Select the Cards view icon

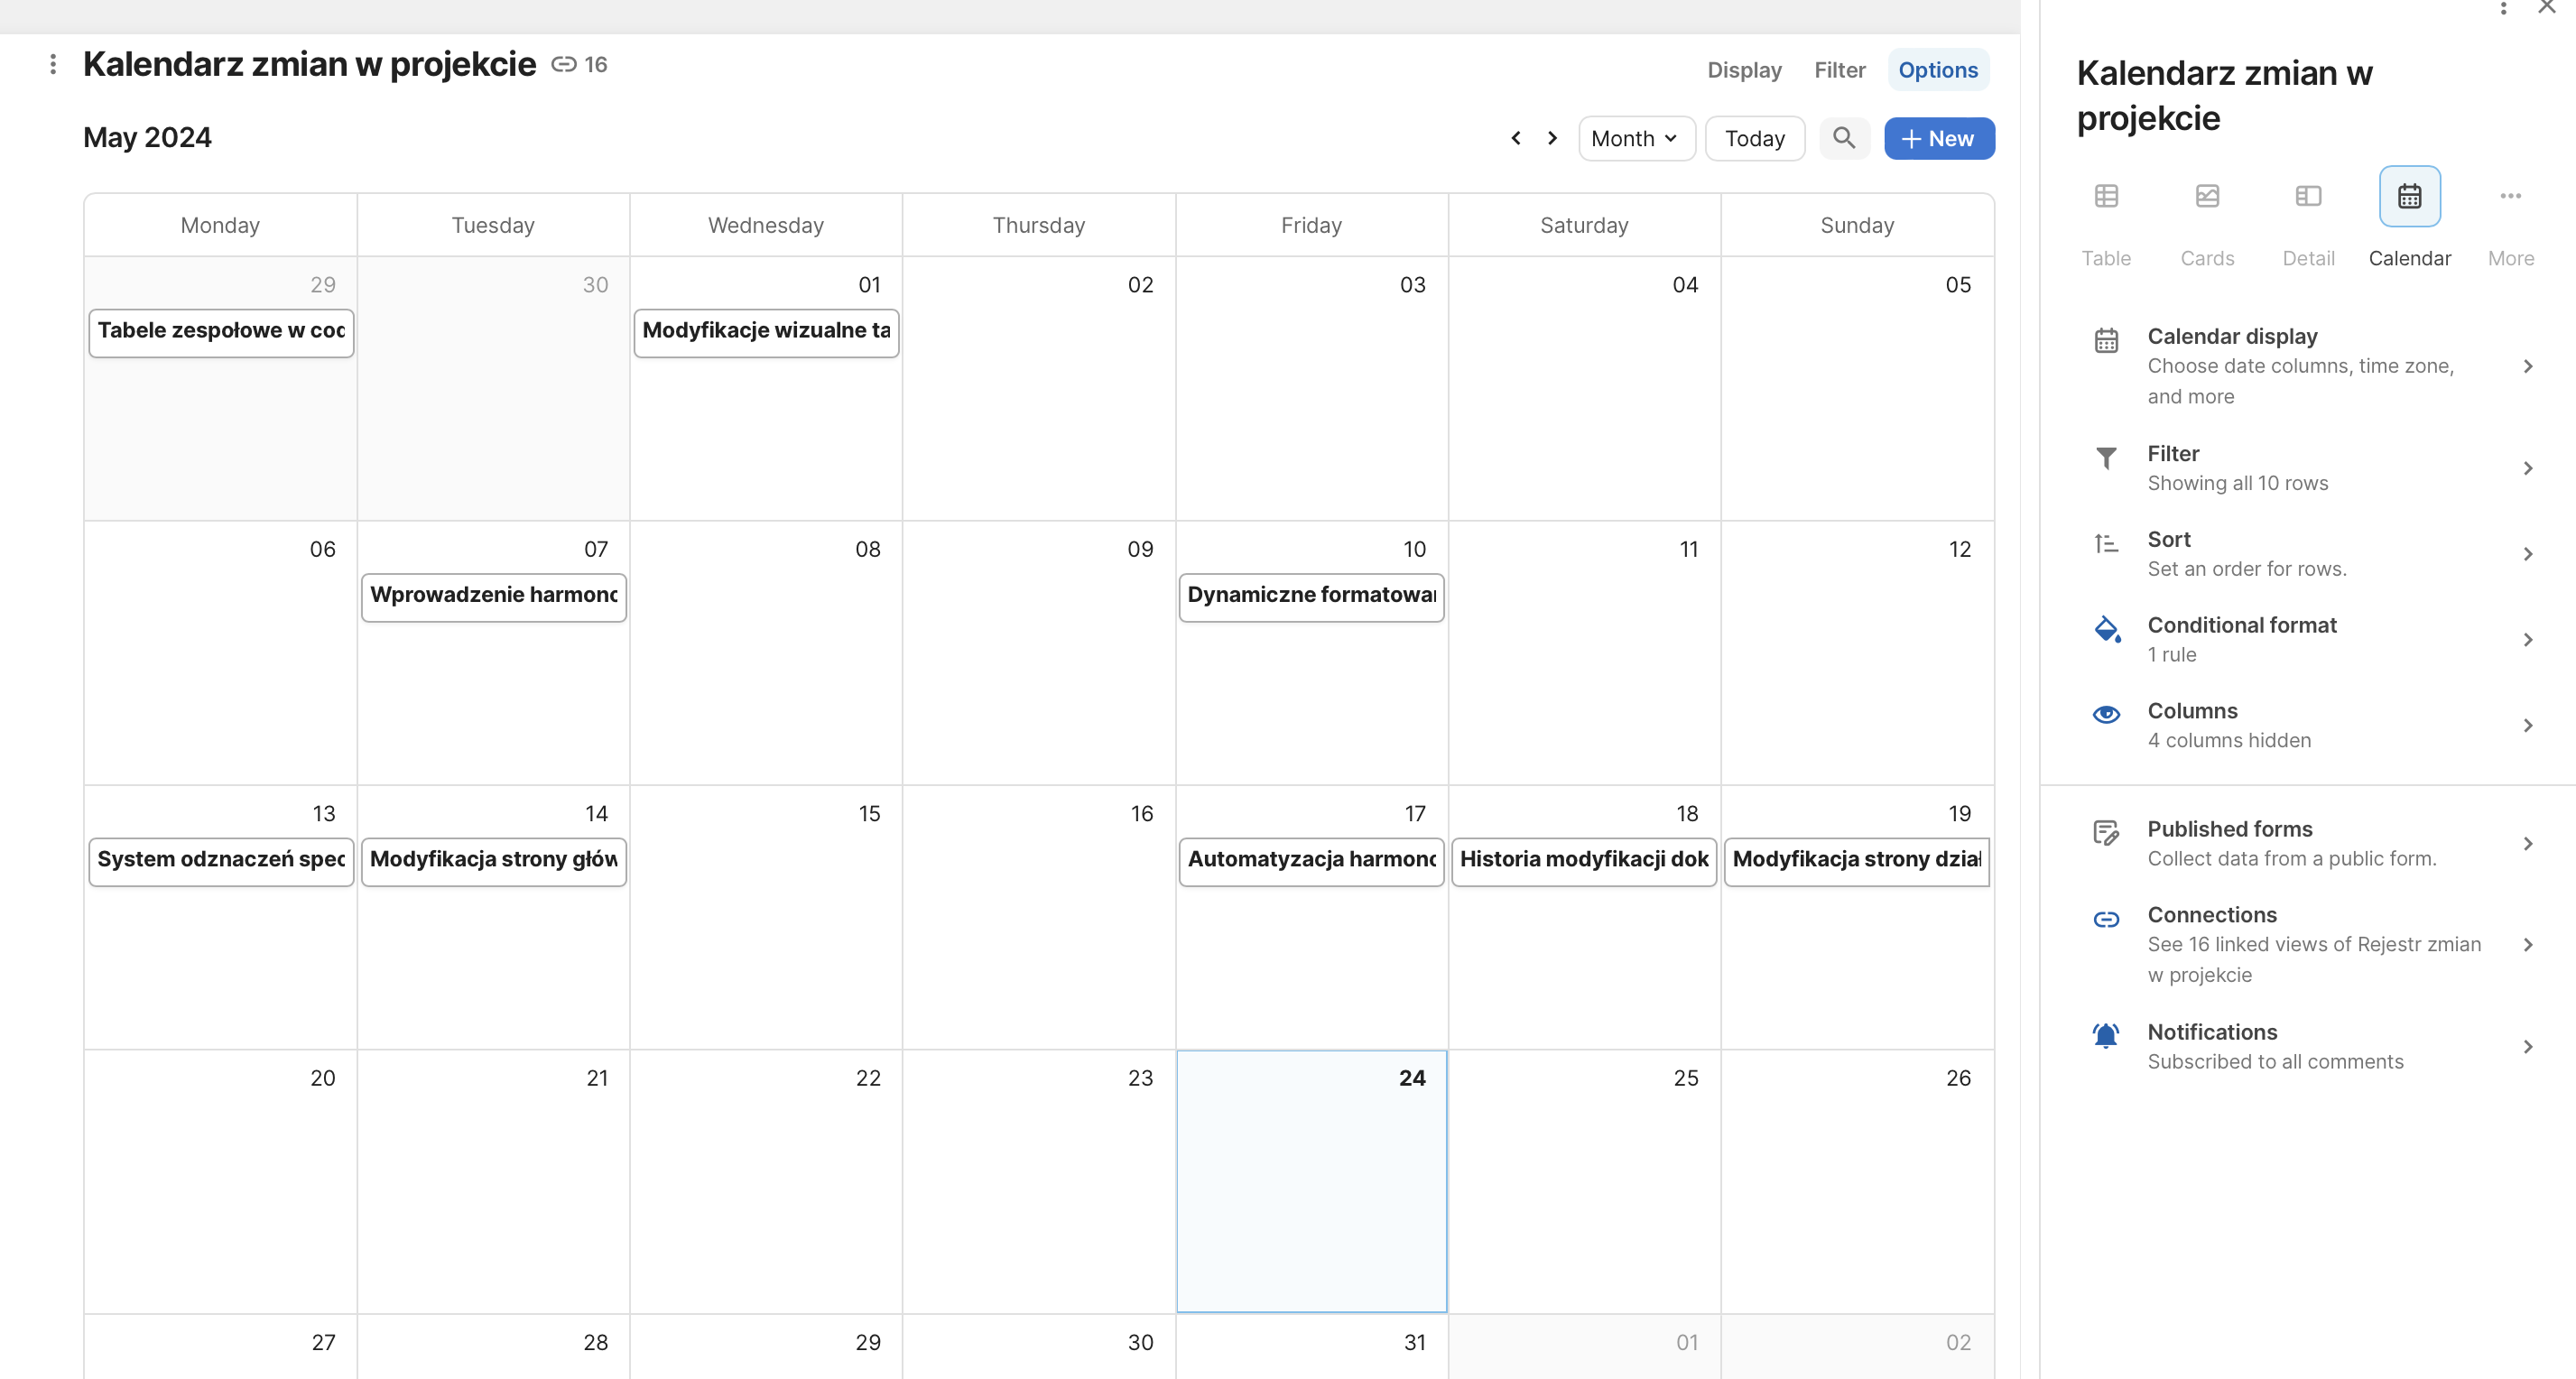coord(2207,196)
